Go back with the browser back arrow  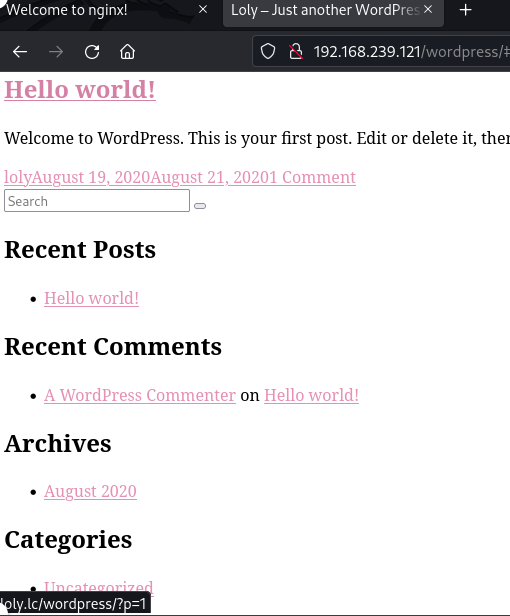20,51
